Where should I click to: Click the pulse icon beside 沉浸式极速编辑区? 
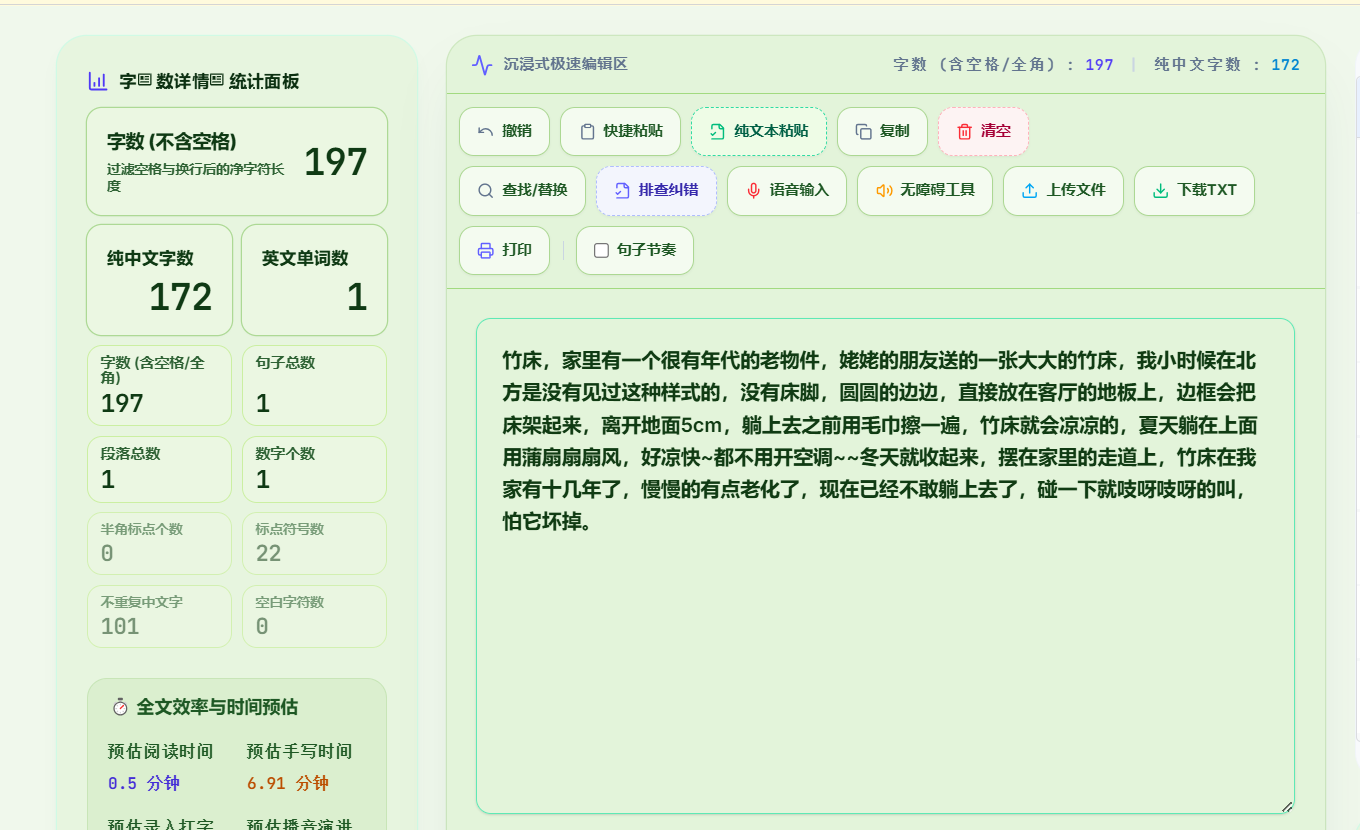click(x=482, y=65)
